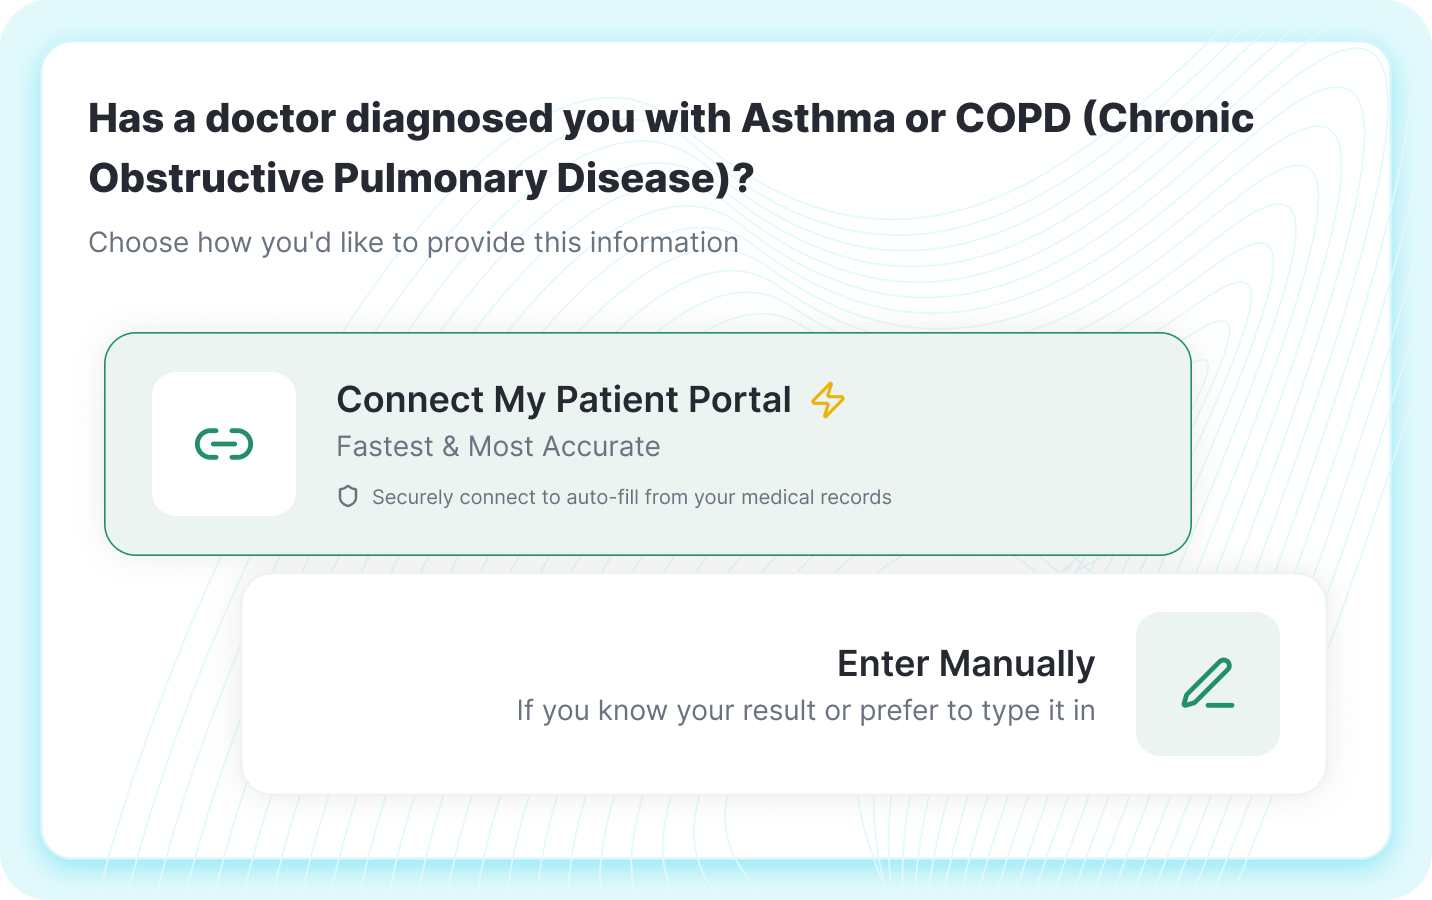
Task: Tap the green pencil icon on Enter Manually card
Action: [1207, 684]
